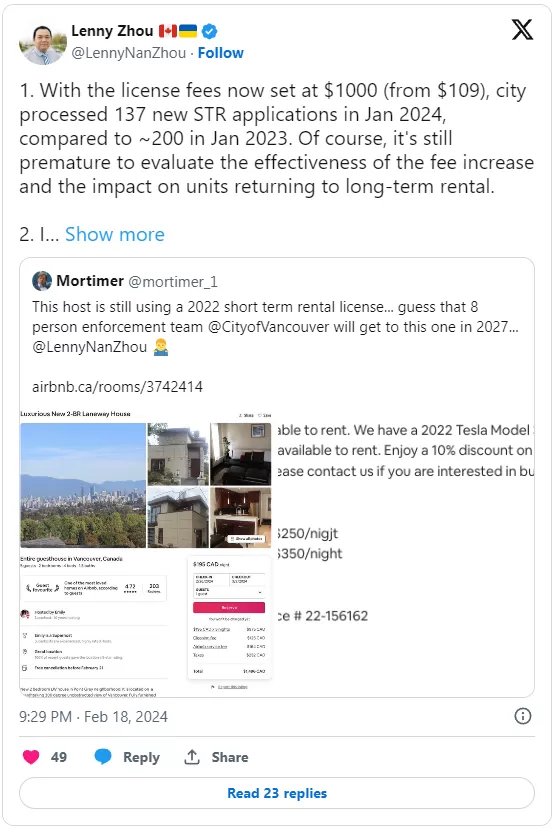Click the Reply label
557x835 pixels.
point(141,757)
